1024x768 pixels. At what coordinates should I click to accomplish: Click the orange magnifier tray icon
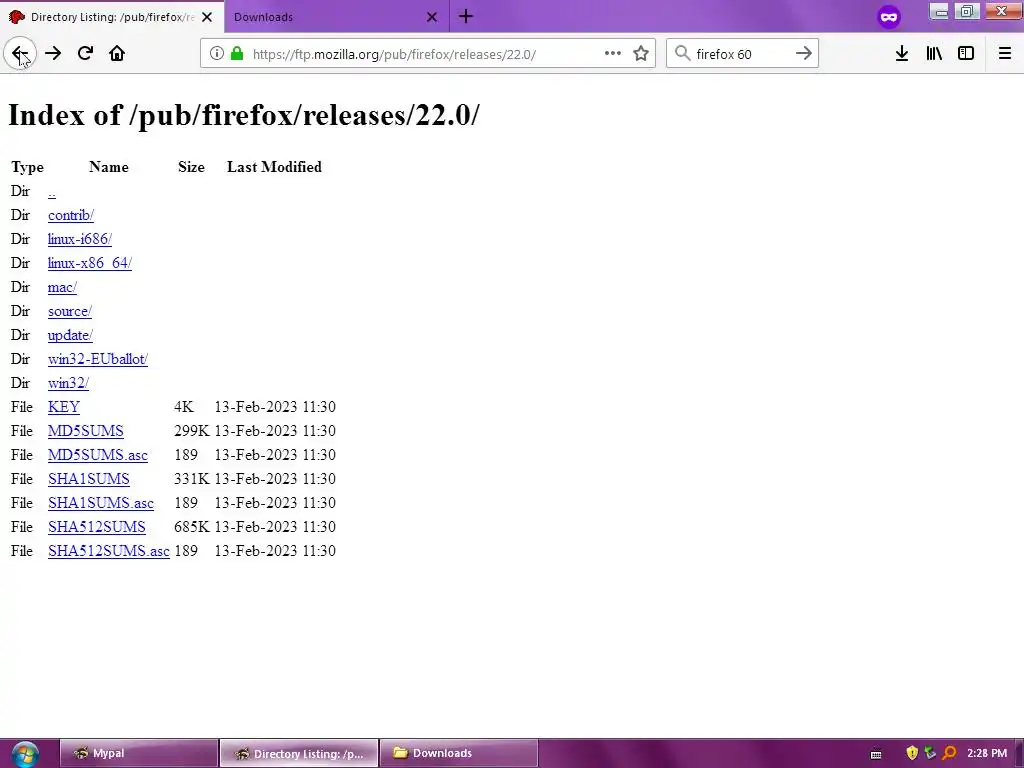coord(949,753)
